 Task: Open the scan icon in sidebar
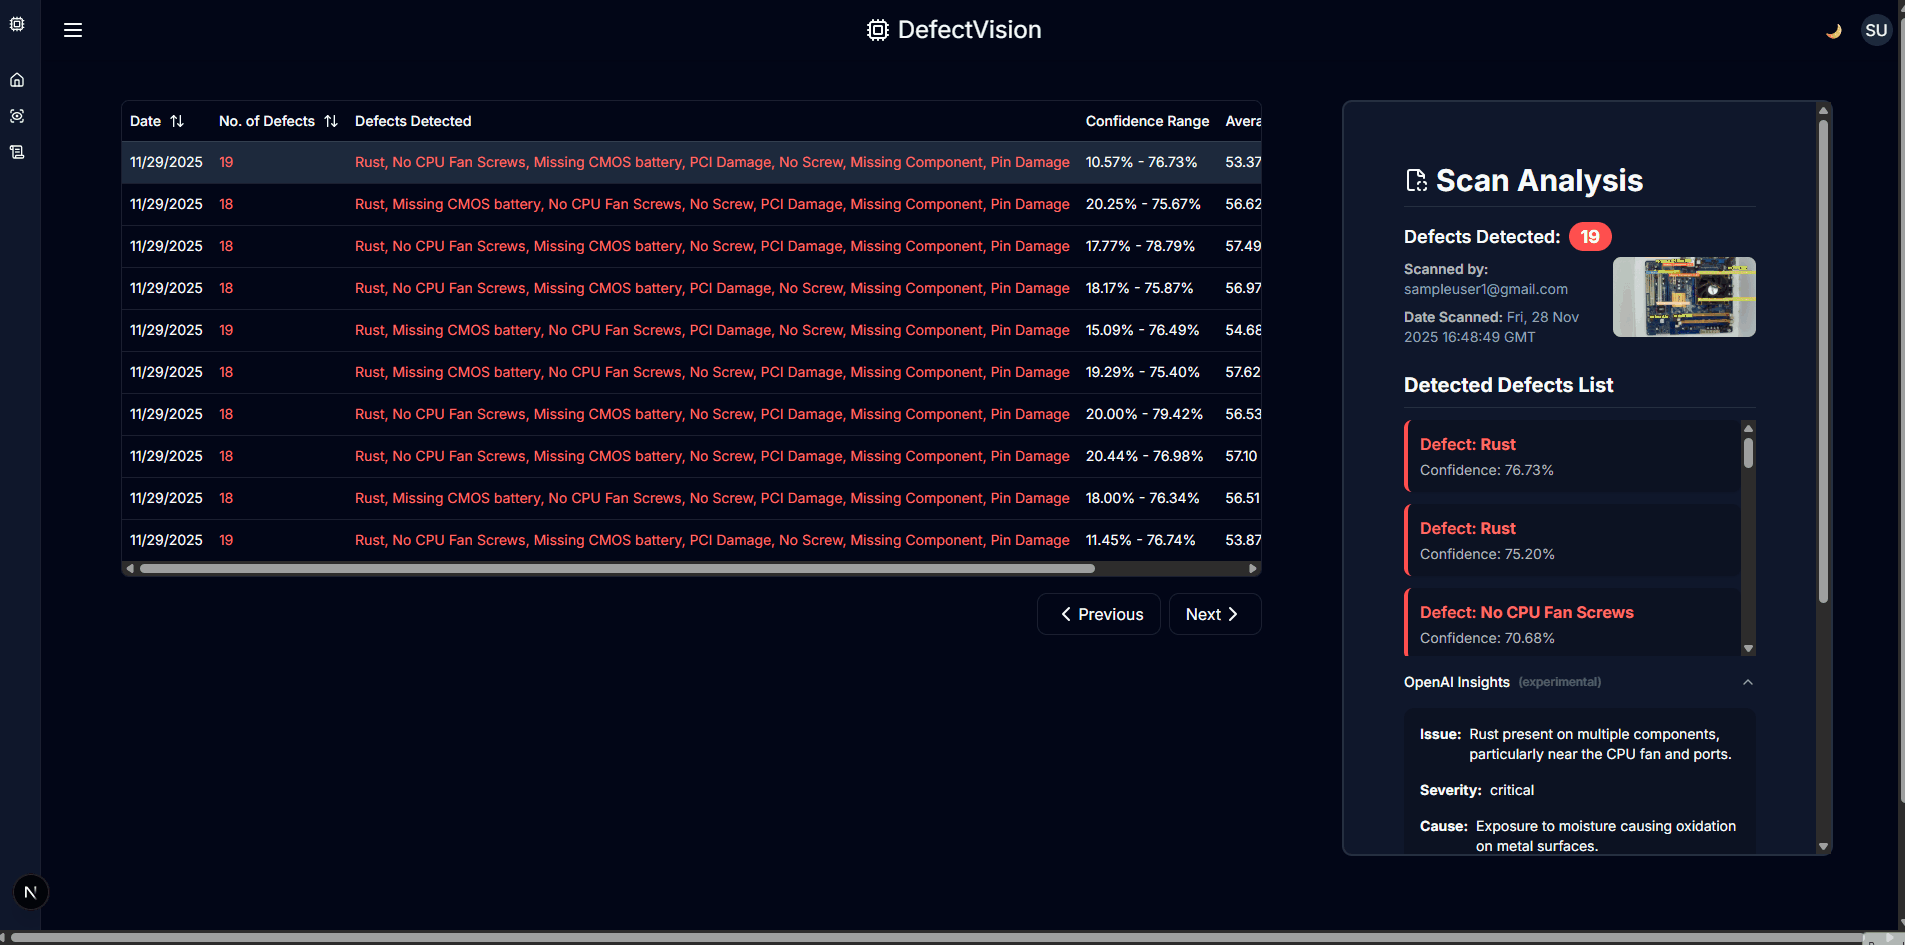click(x=17, y=116)
